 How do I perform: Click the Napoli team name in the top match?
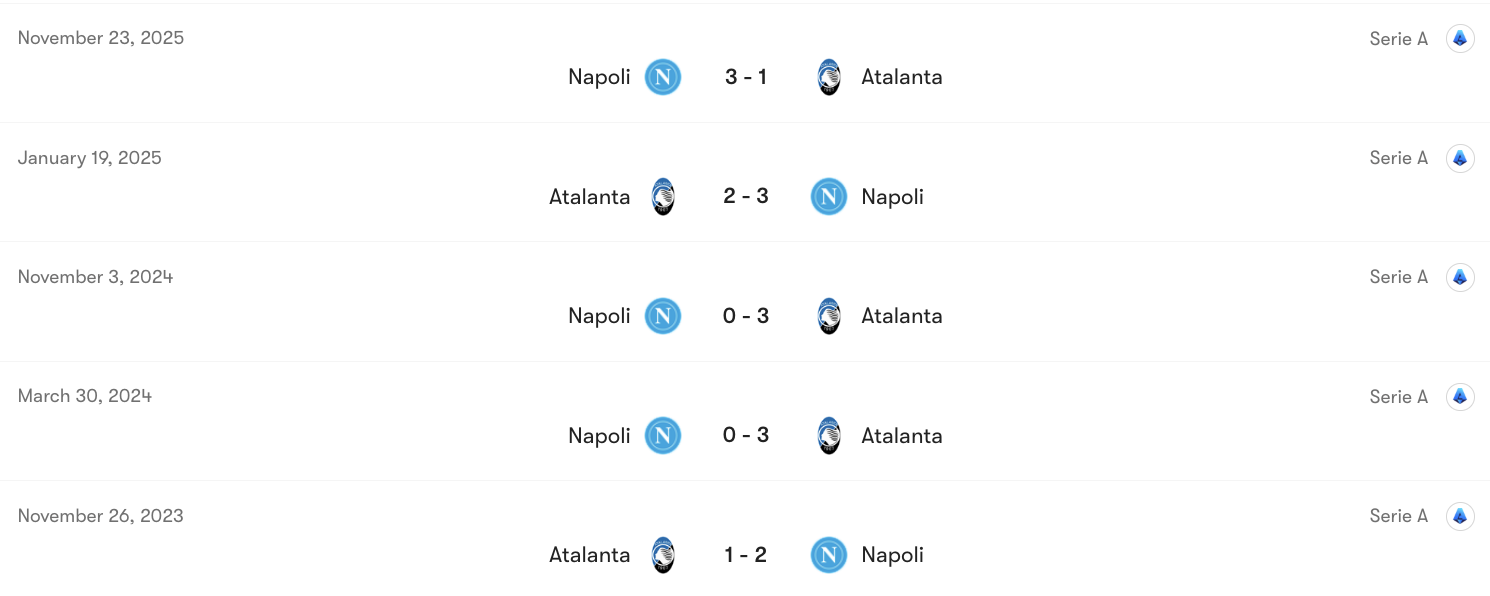click(x=598, y=77)
